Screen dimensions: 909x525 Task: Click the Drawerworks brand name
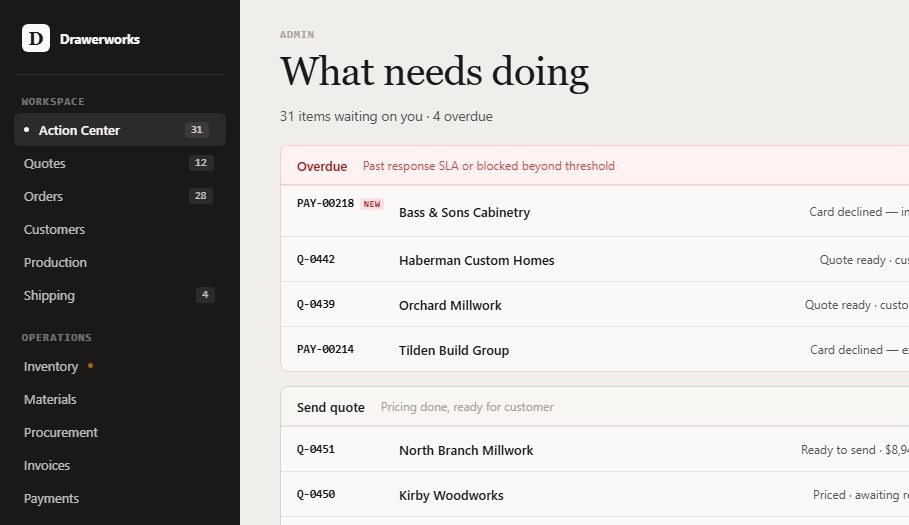(100, 39)
